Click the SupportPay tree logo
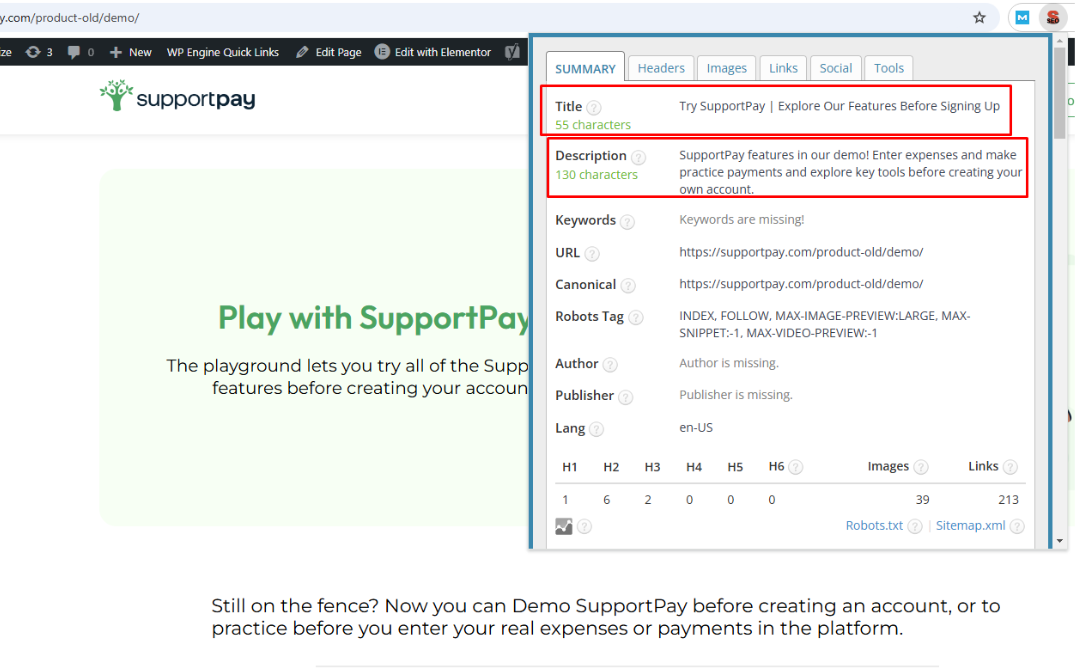 tap(117, 96)
